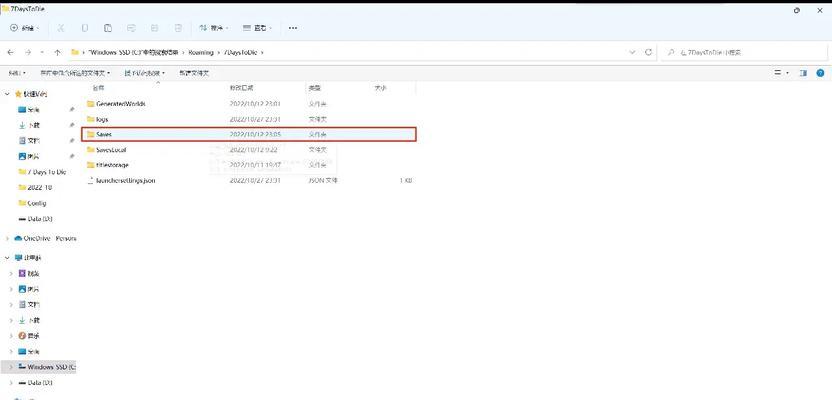Click the Paste clipboard icon

(108, 28)
